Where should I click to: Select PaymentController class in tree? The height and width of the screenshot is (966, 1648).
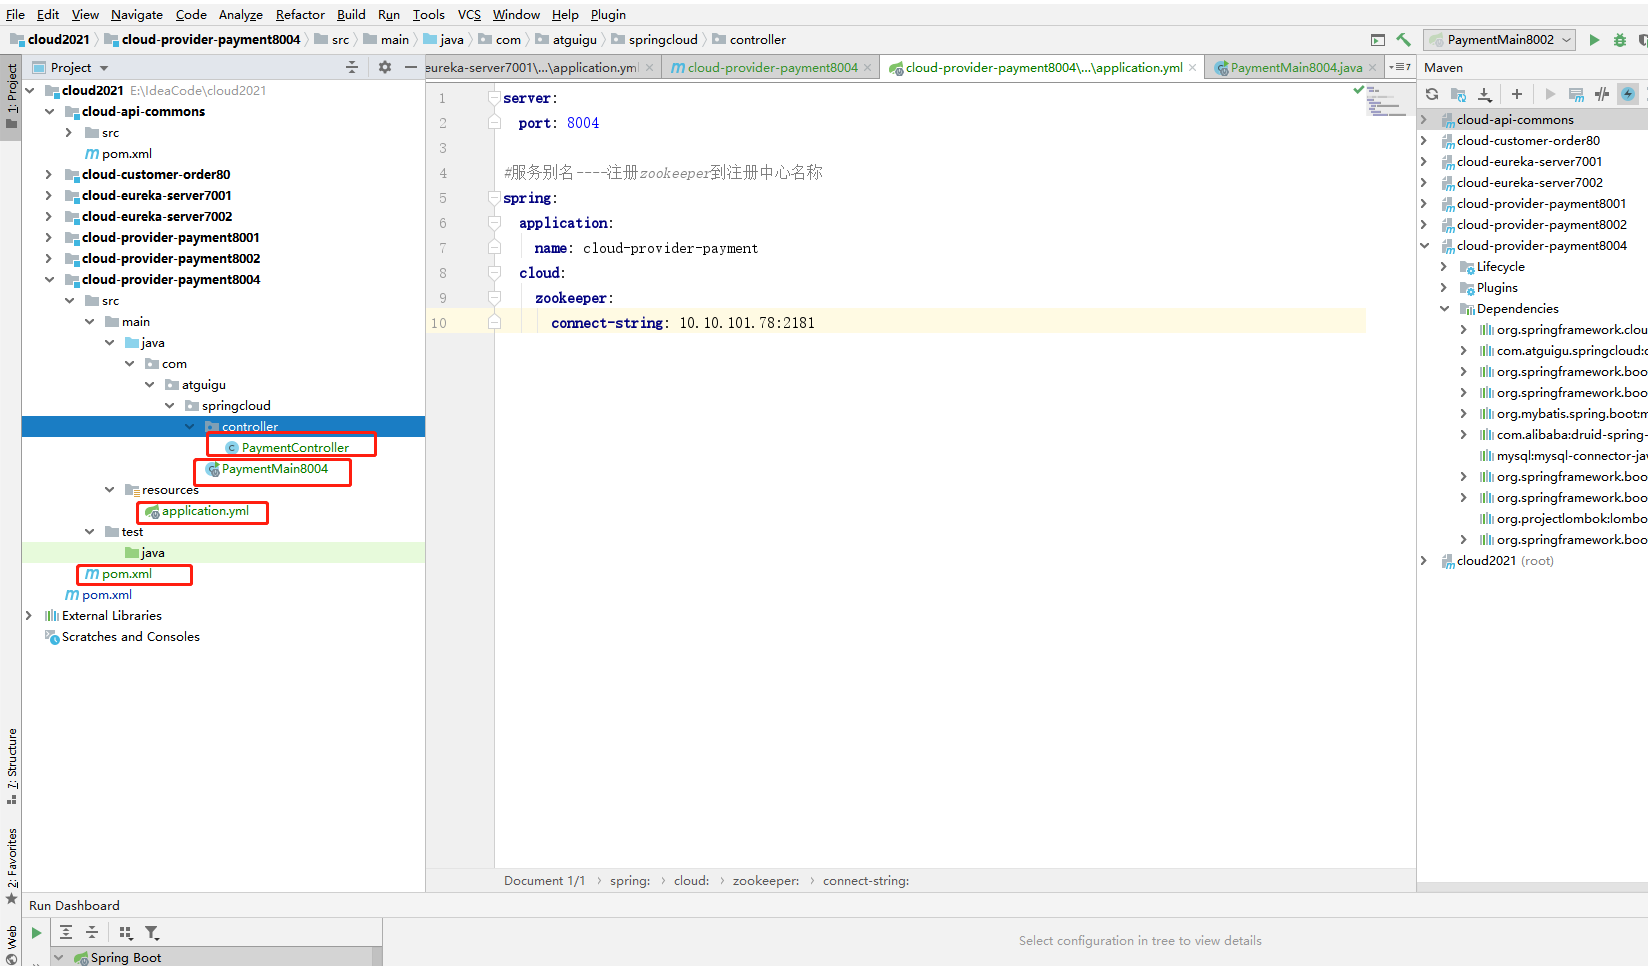coord(295,447)
